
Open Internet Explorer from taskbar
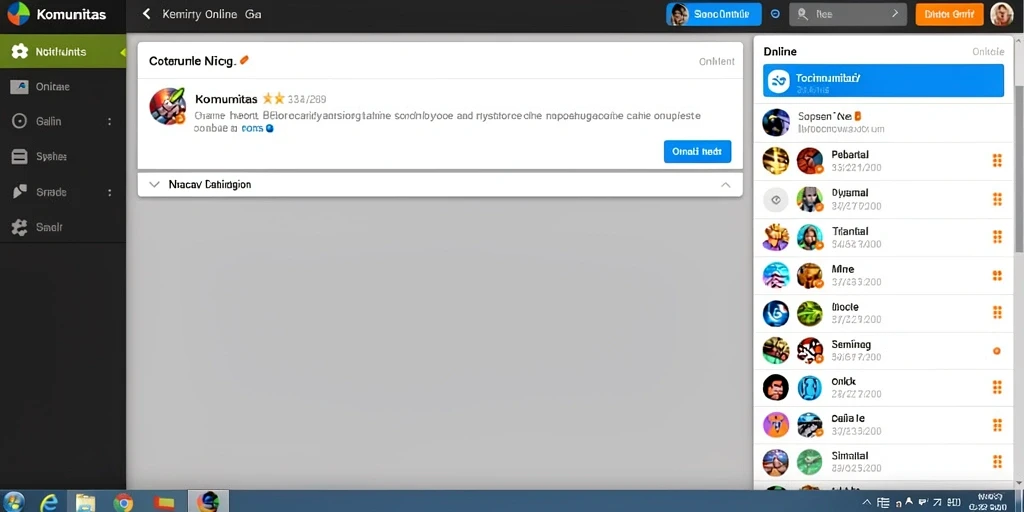pyautogui.click(x=48, y=502)
